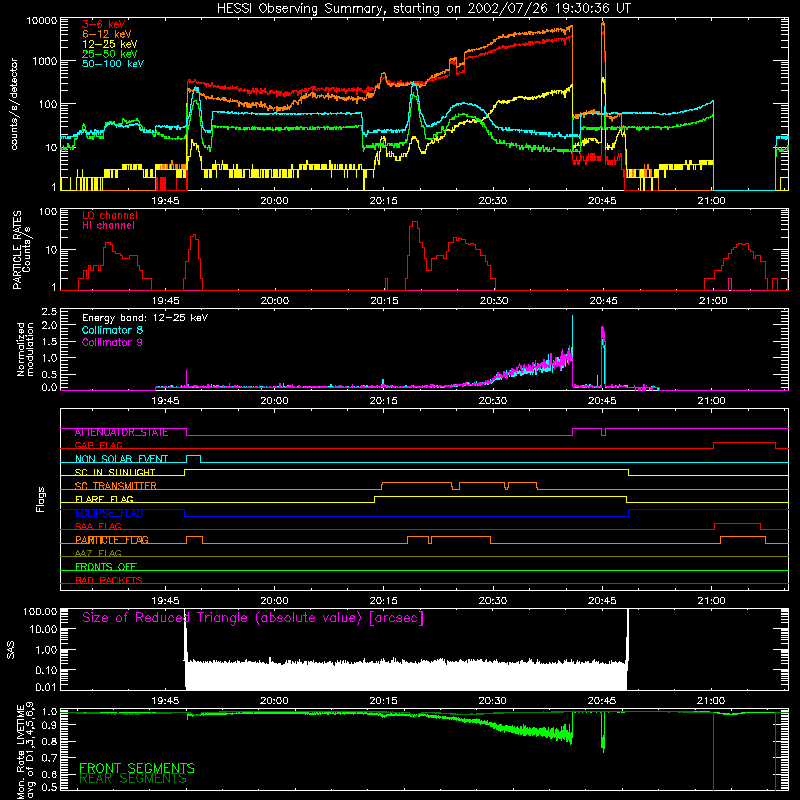800x800 pixels.
Task: Select the FRONT SEGMENTS legend label
Action: tap(137, 768)
